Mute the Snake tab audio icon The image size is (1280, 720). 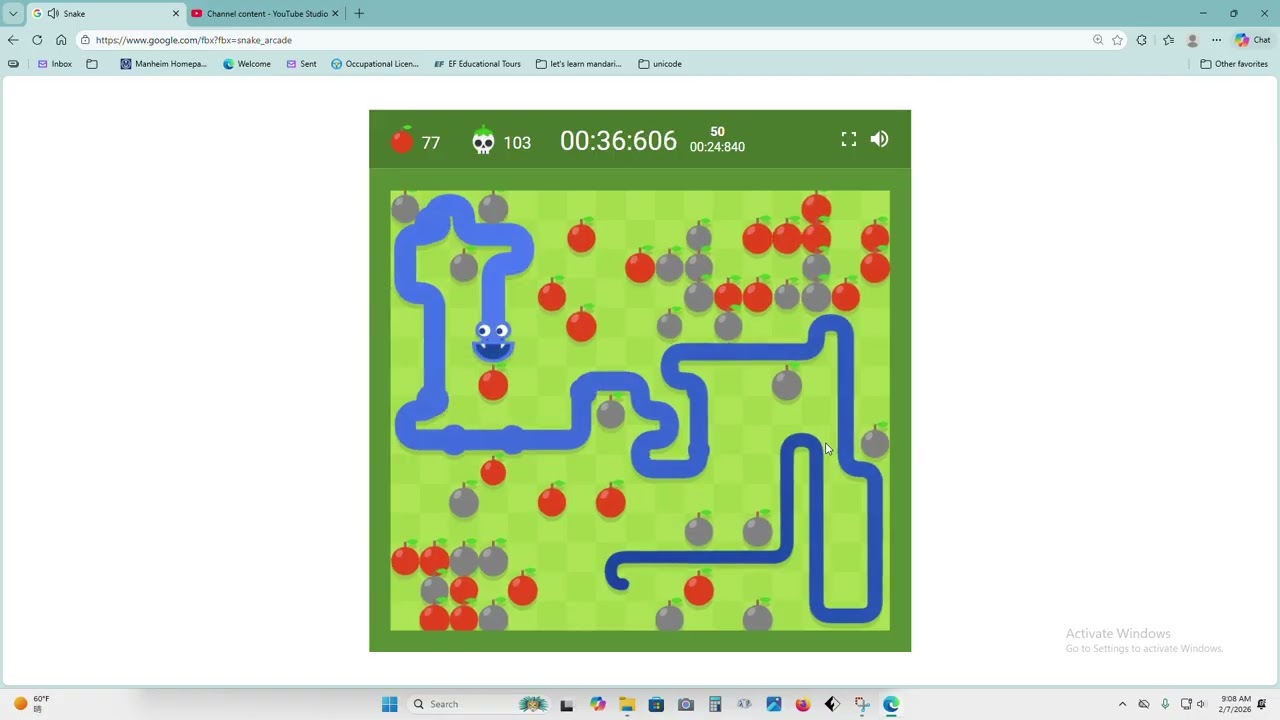53,14
